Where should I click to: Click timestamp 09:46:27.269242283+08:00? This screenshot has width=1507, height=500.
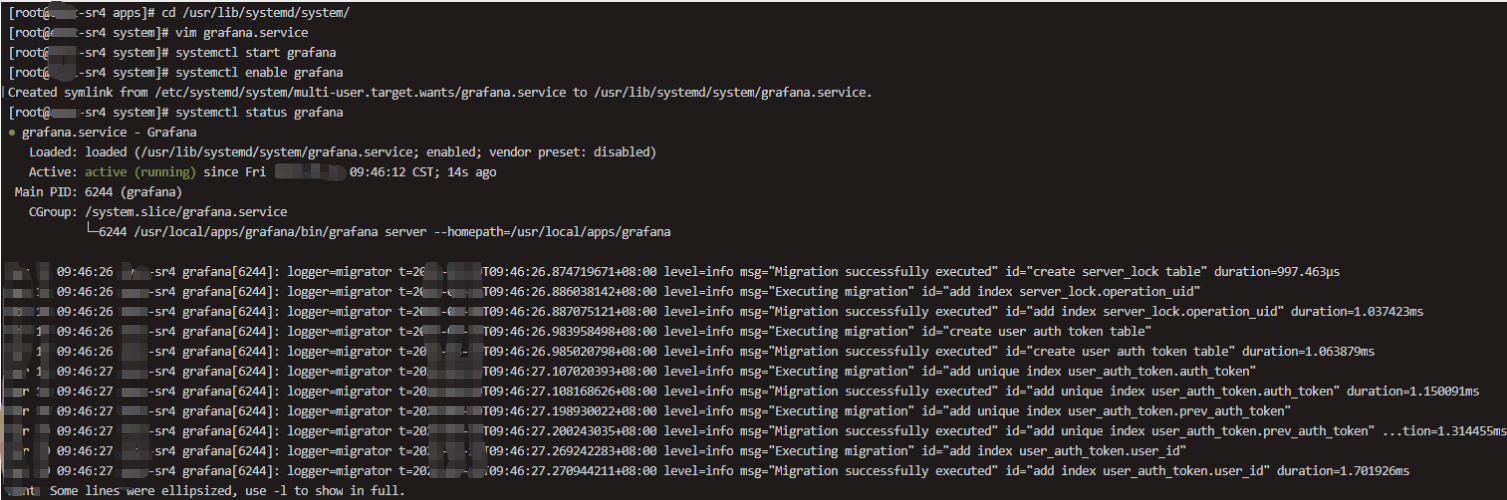(x=573, y=452)
